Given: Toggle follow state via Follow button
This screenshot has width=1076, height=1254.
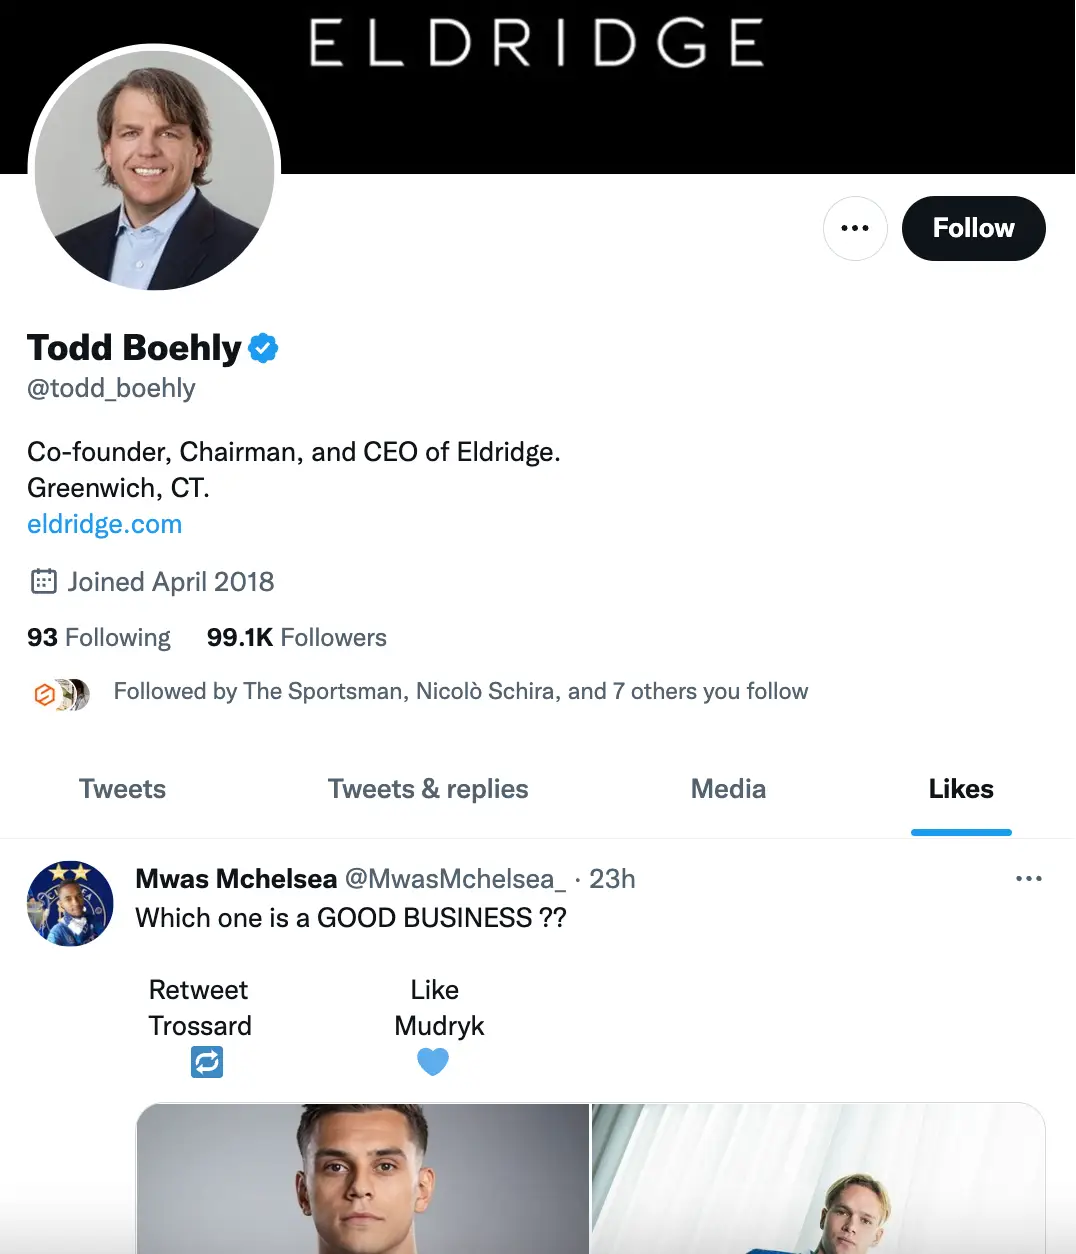Looking at the screenshot, I should tap(972, 228).
